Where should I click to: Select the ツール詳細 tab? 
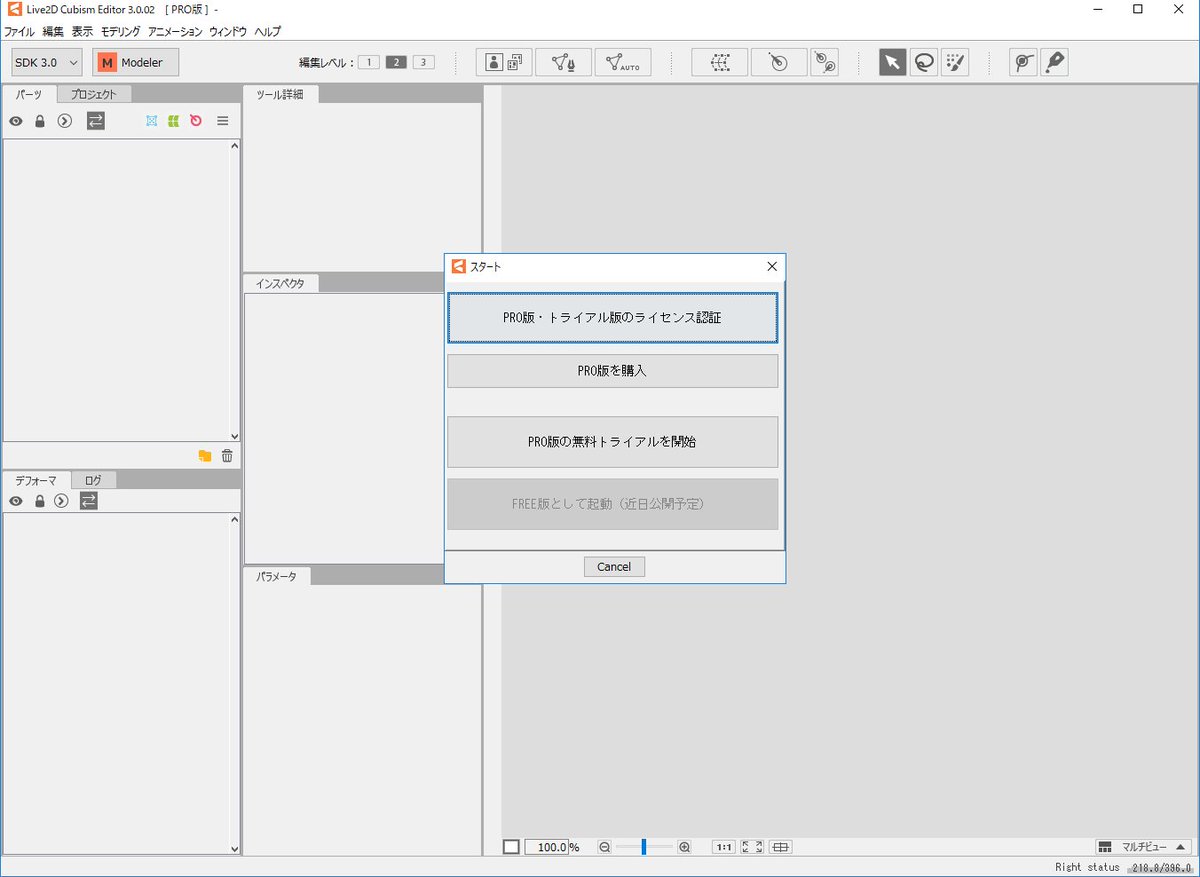tap(281, 94)
